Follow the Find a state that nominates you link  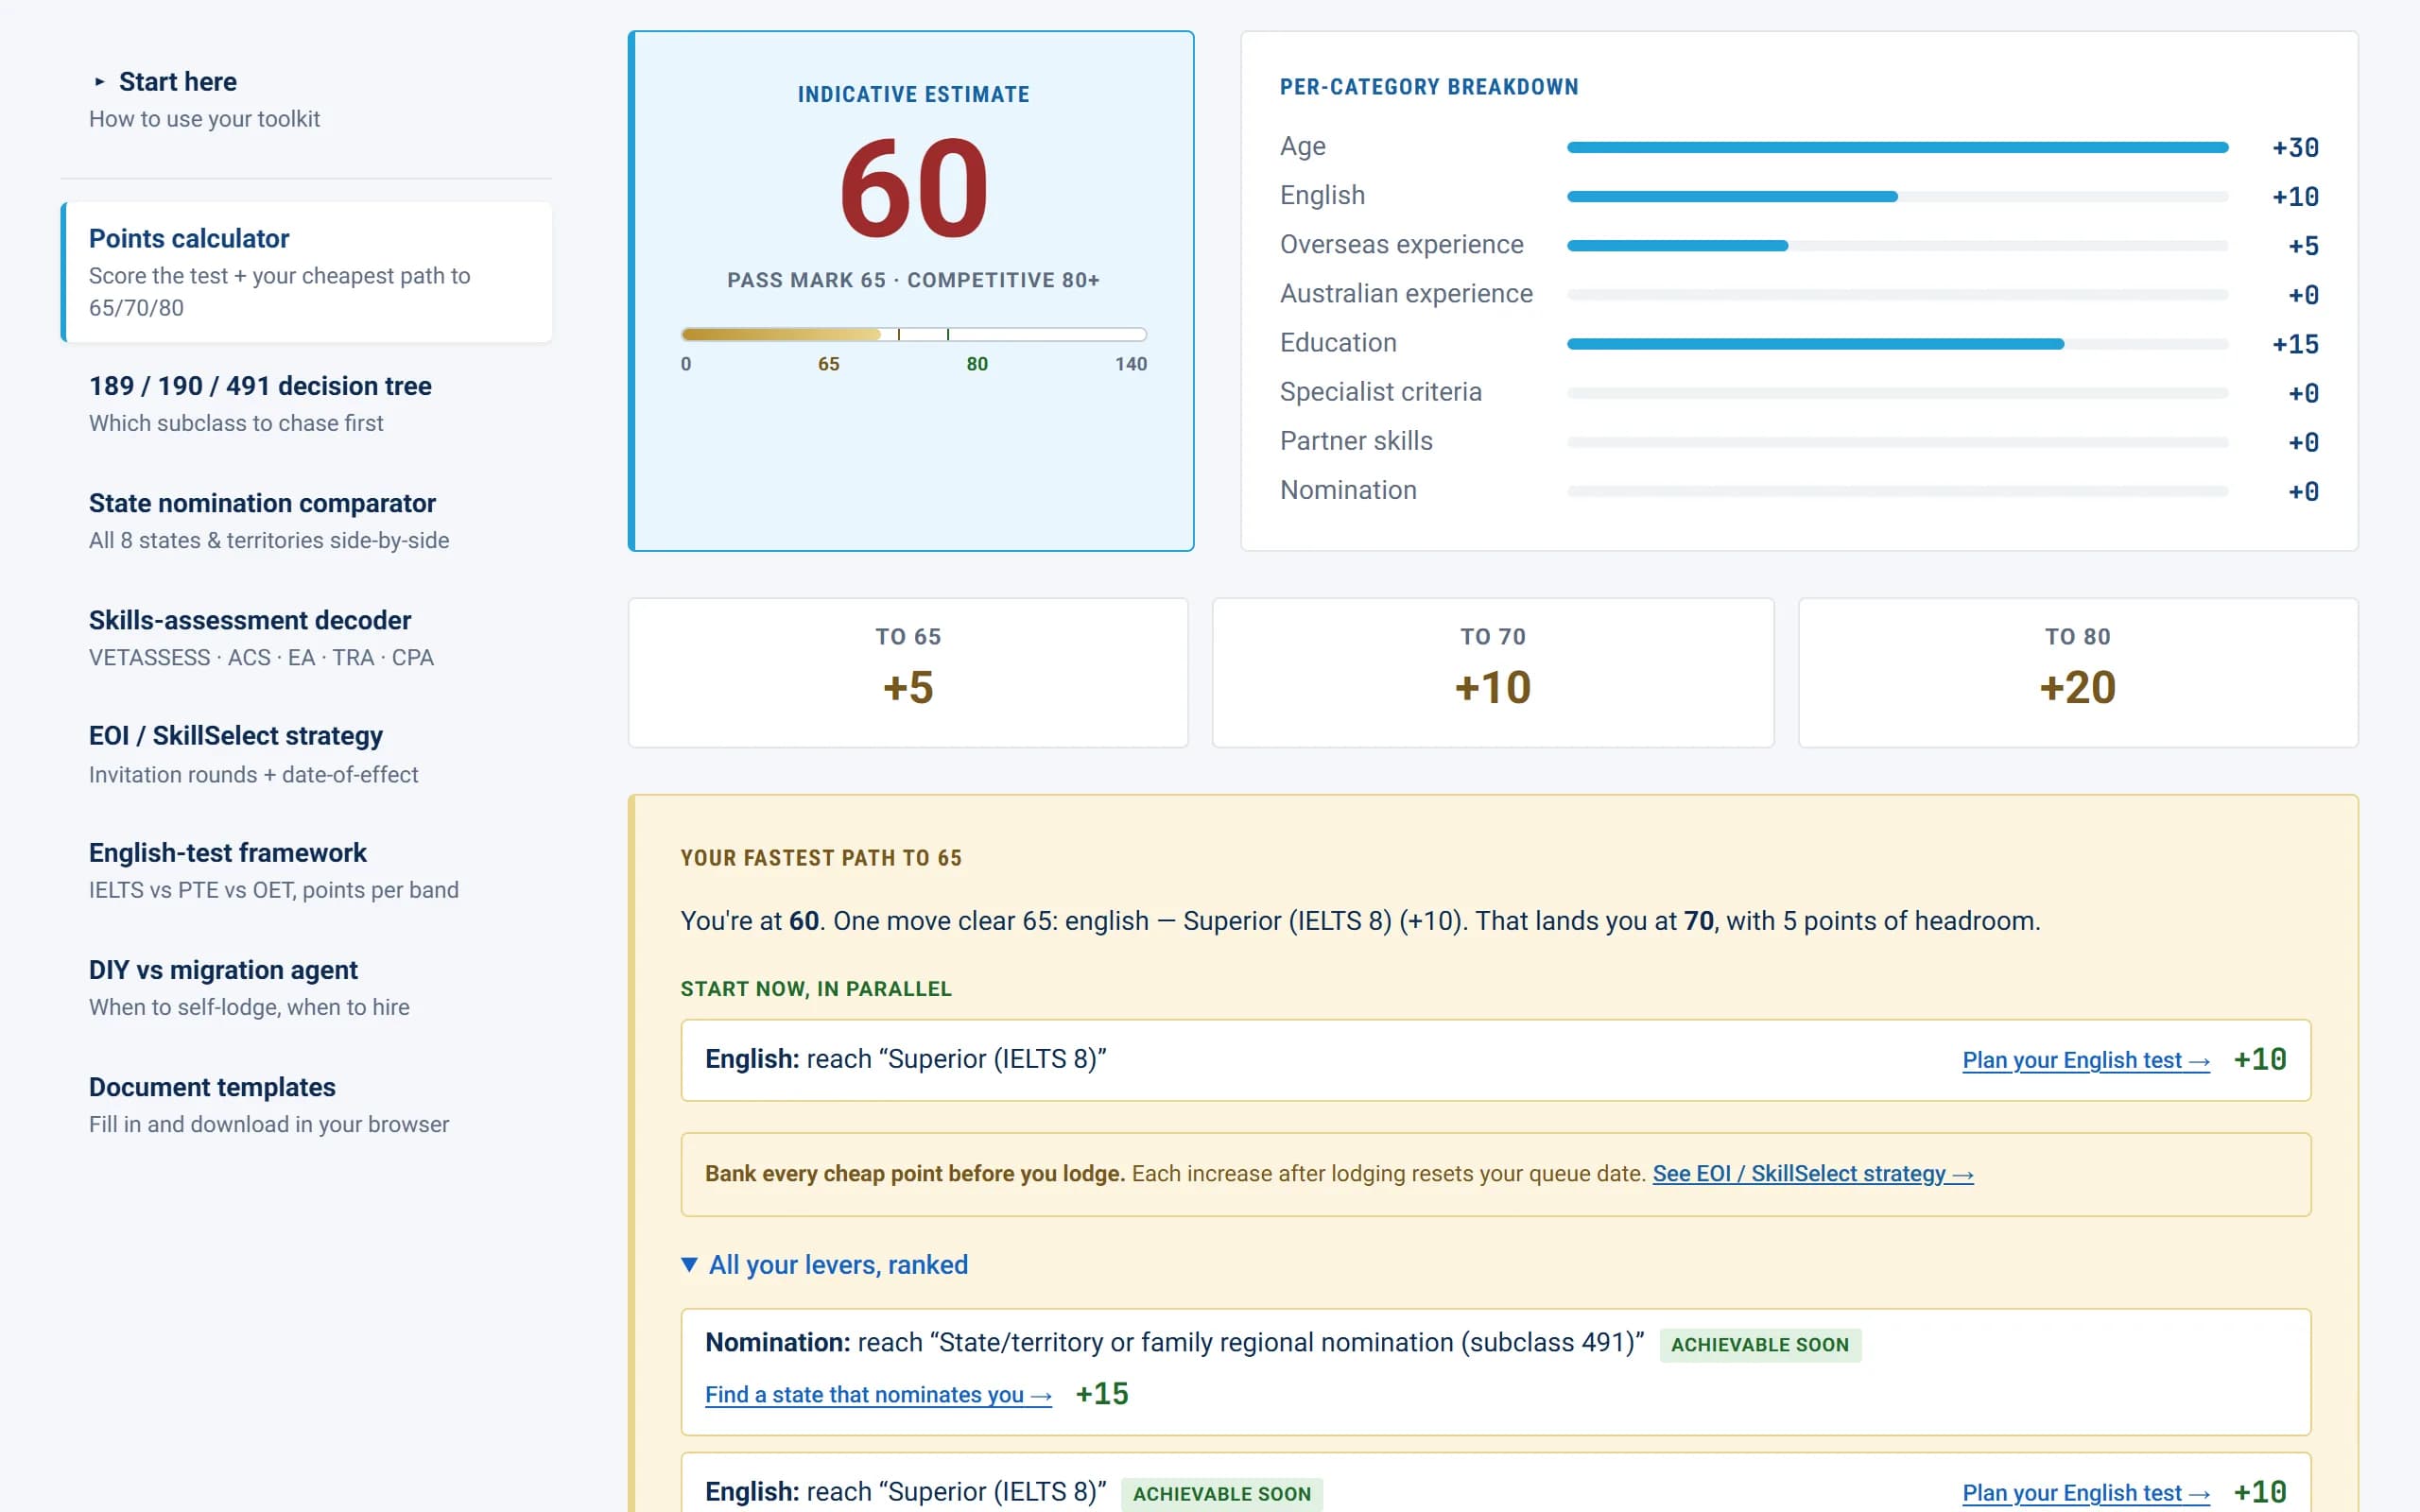click(878, 1394)
